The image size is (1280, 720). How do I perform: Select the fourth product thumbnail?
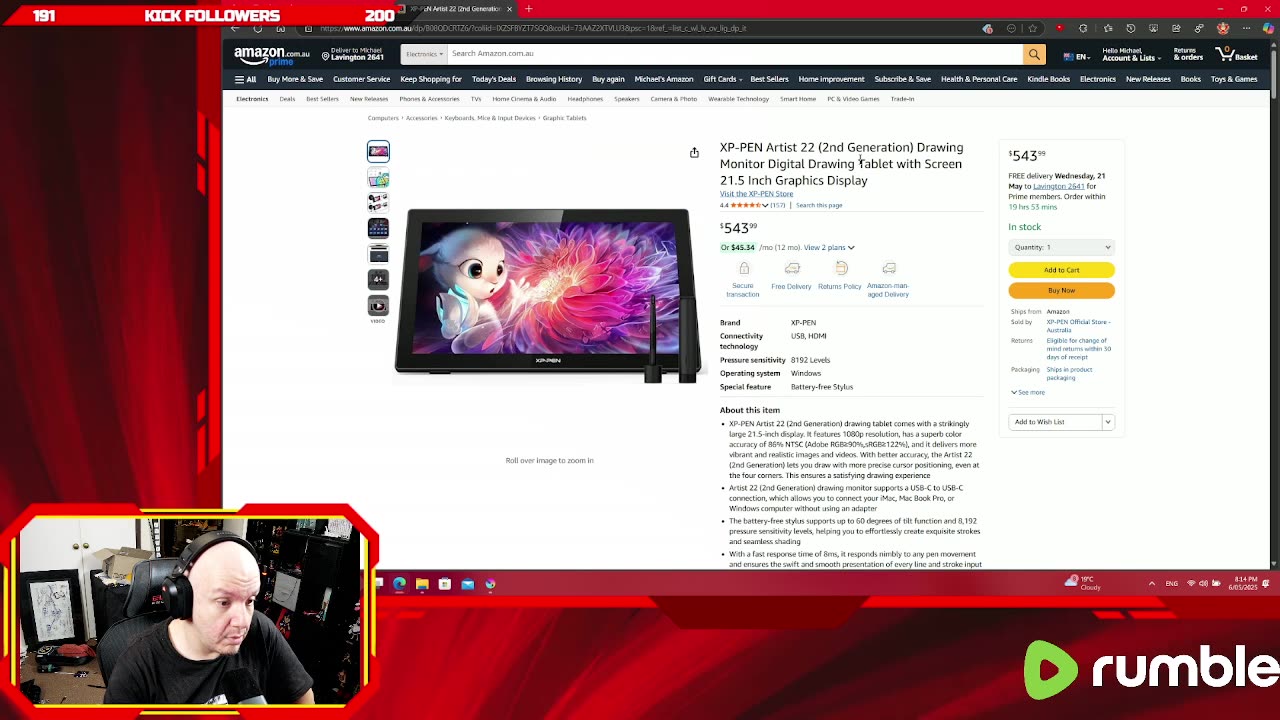(x=378, y=228)
